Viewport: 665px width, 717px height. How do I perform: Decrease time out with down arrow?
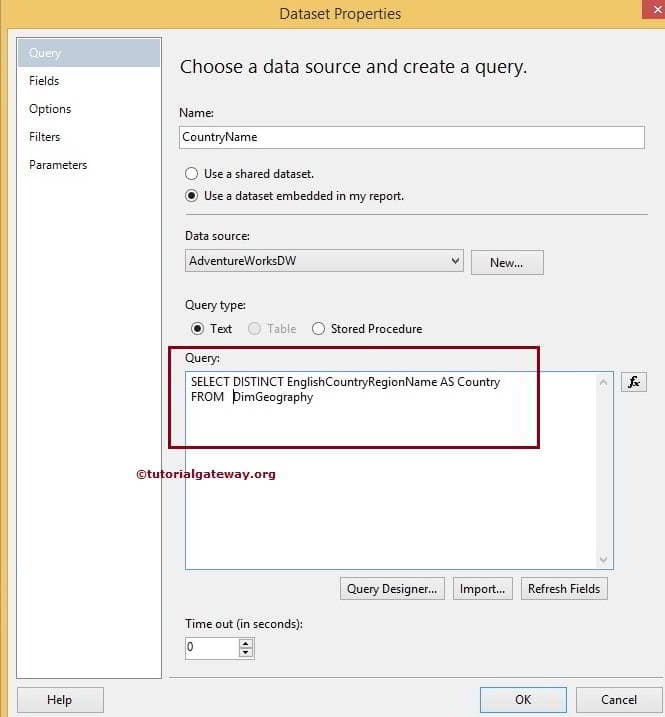point(246,653)
